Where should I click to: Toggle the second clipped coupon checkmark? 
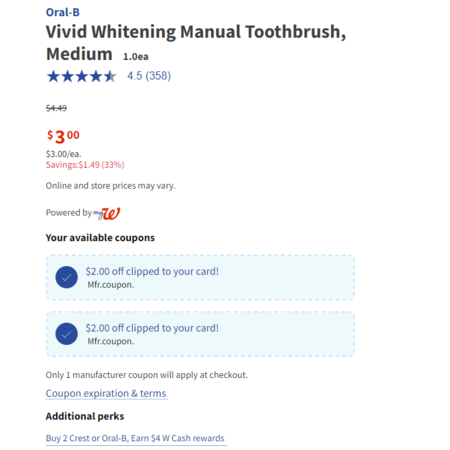[x=67, y=334]
